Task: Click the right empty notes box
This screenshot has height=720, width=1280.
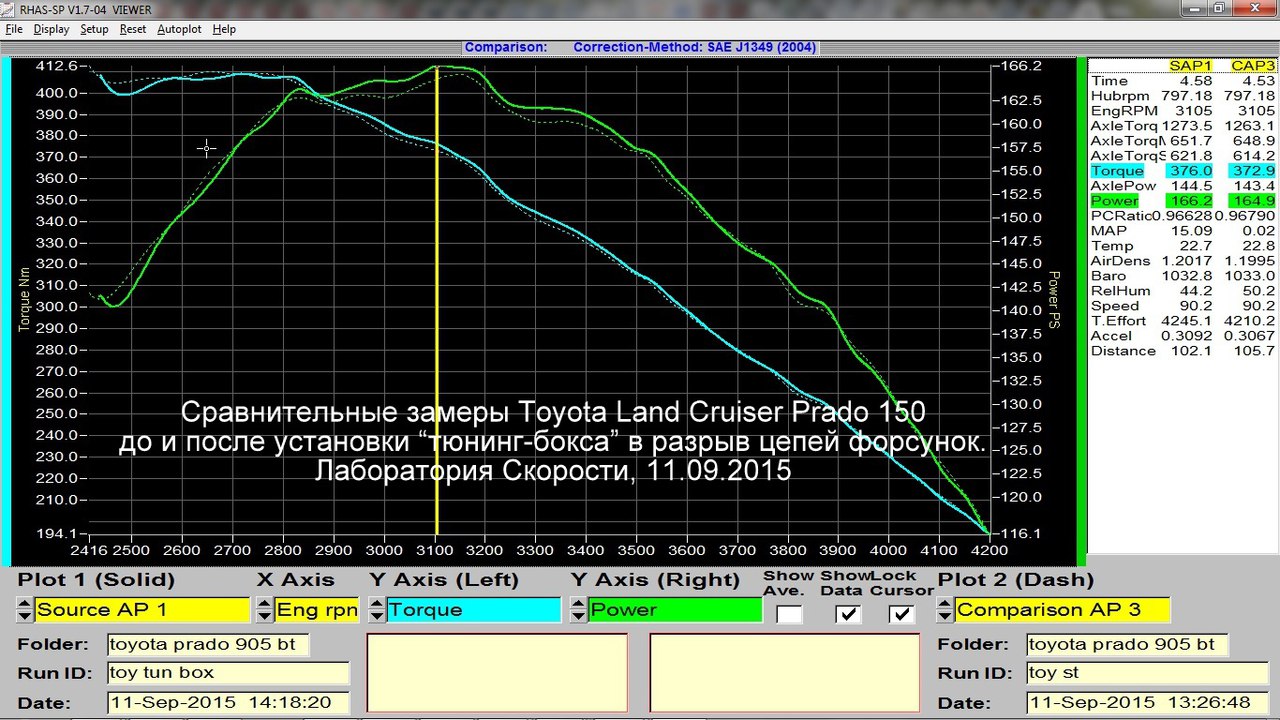Action: 785,673
